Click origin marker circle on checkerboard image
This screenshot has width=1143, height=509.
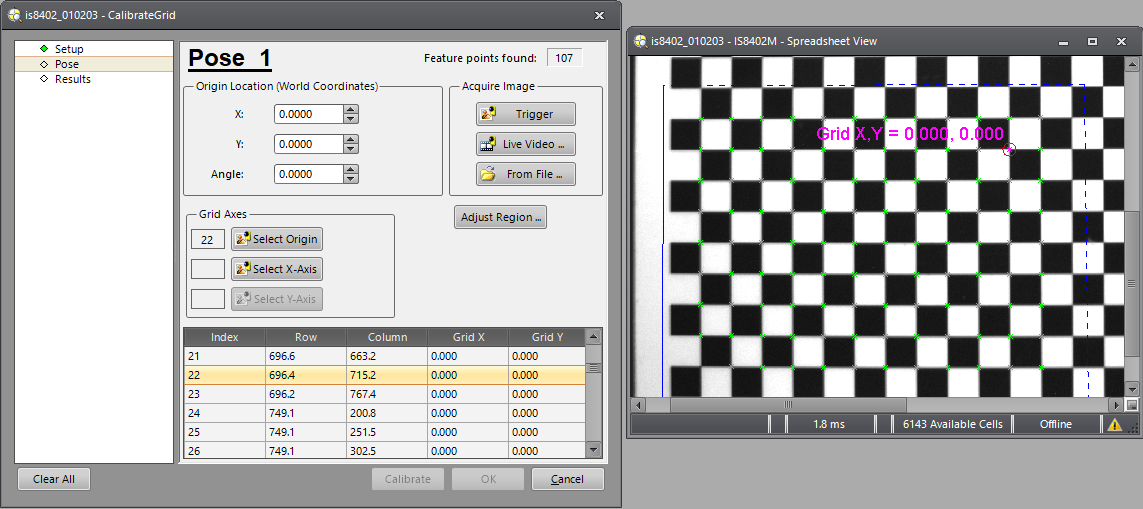click(x=1008, y=149)
